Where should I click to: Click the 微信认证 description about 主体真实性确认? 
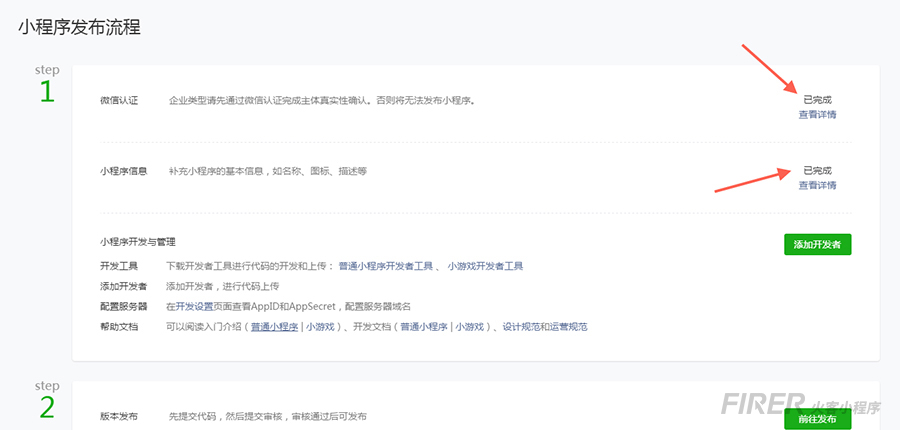[x=322, y=101]
